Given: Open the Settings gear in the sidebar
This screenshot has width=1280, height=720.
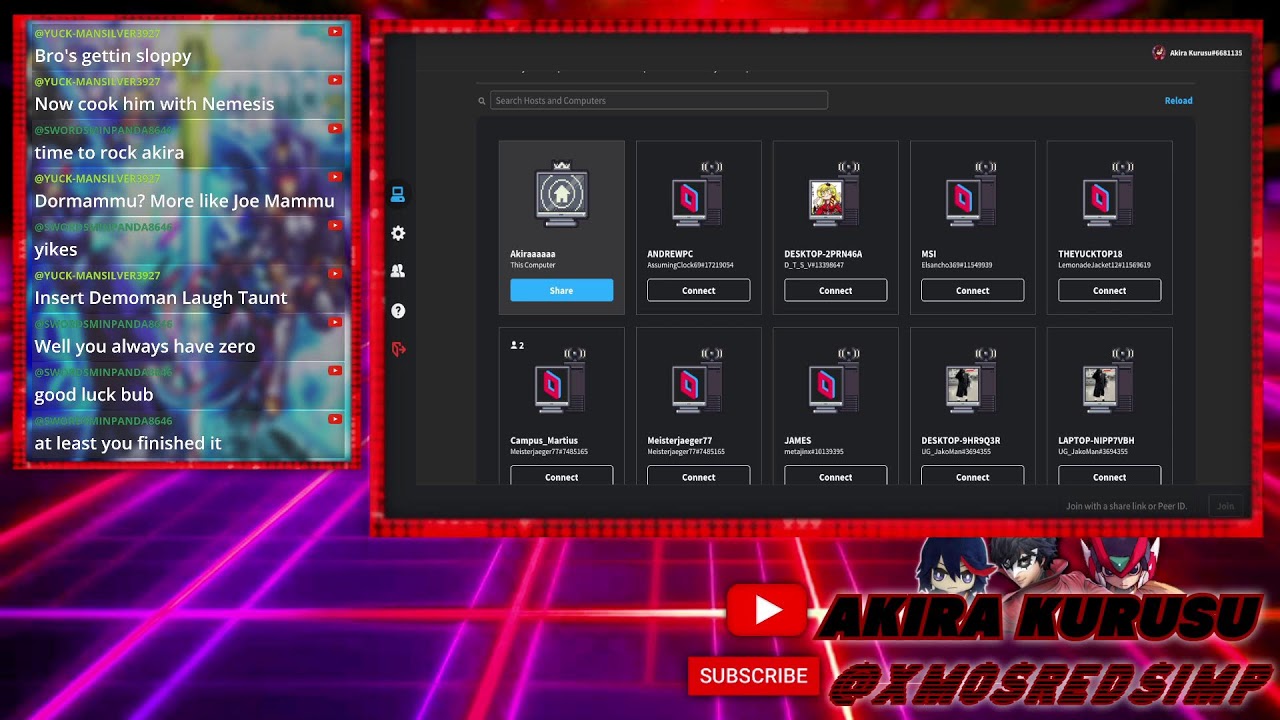Looking at the screenshot, I should [x=398, y=233].
